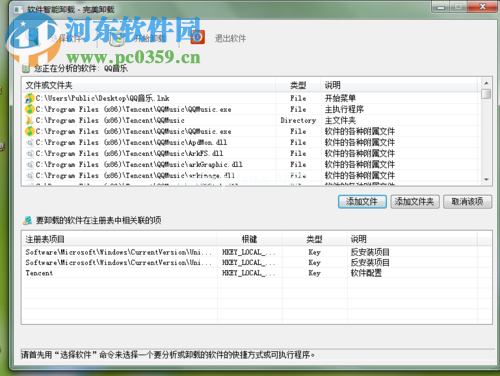The image size is (500, 376).
Task: Click the window title bar application icon
Action: (x=18, y=9)
